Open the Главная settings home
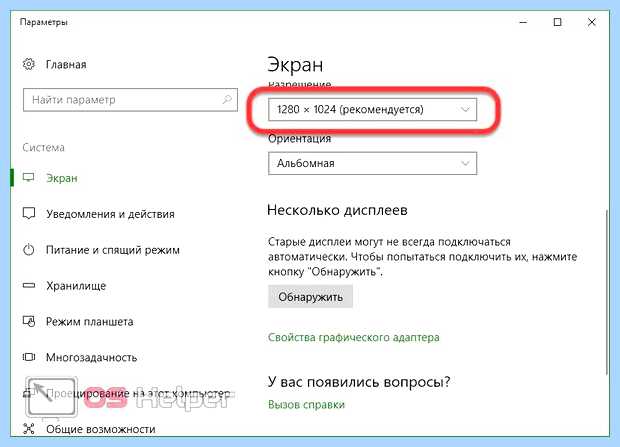The width and height of the screenshot is (620, 447). point(66,64)
